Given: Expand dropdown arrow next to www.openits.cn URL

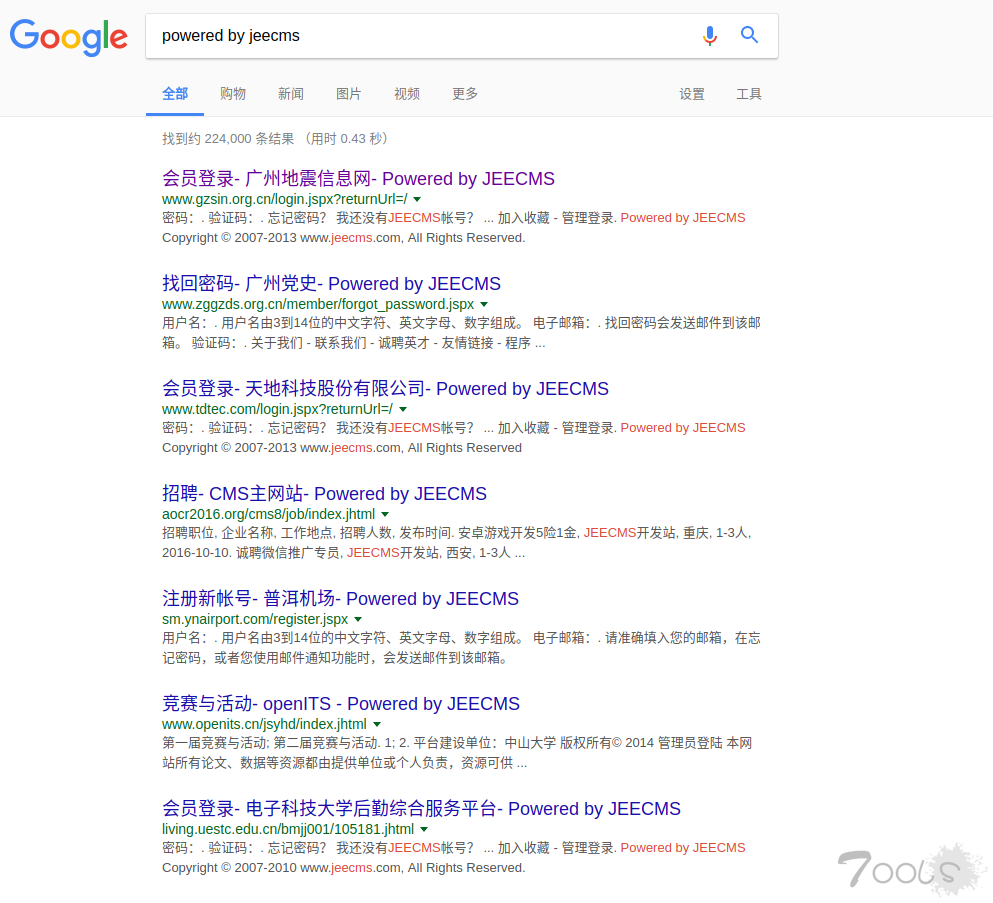Looking at the screenshot, I should pos(377,724).
